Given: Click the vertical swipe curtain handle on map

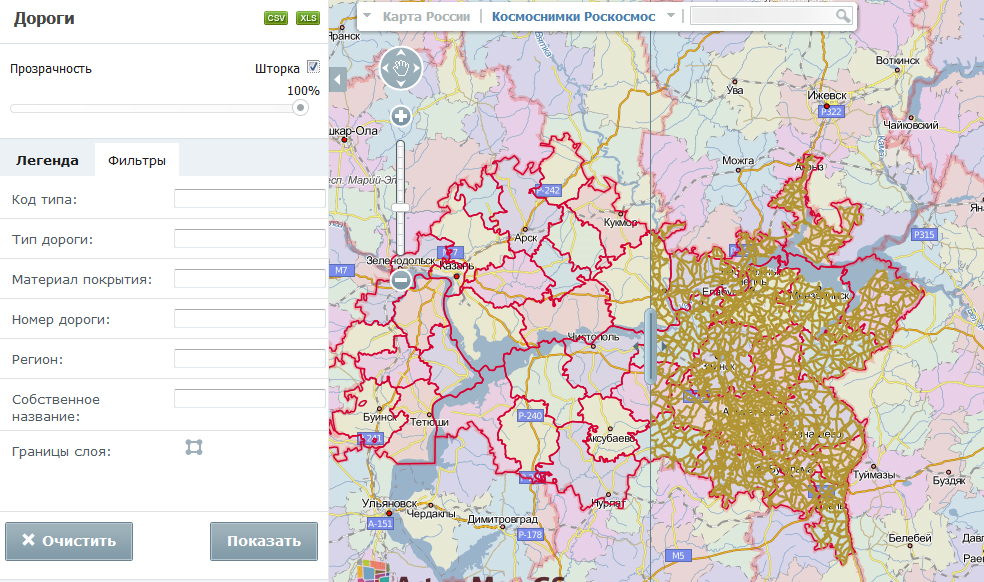Looking at the screenshot, I should pyautogui.click(x=651, y=345).
